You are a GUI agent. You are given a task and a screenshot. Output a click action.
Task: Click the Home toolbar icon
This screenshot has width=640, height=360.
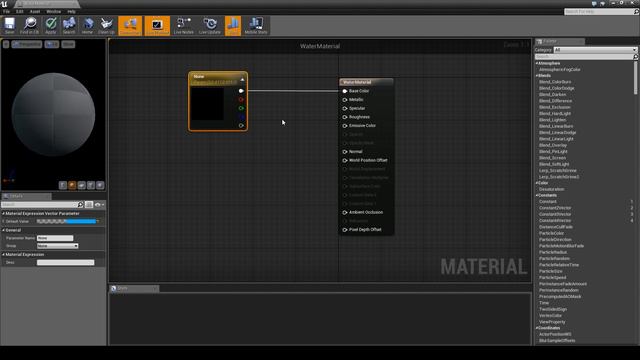click(87, 26)
